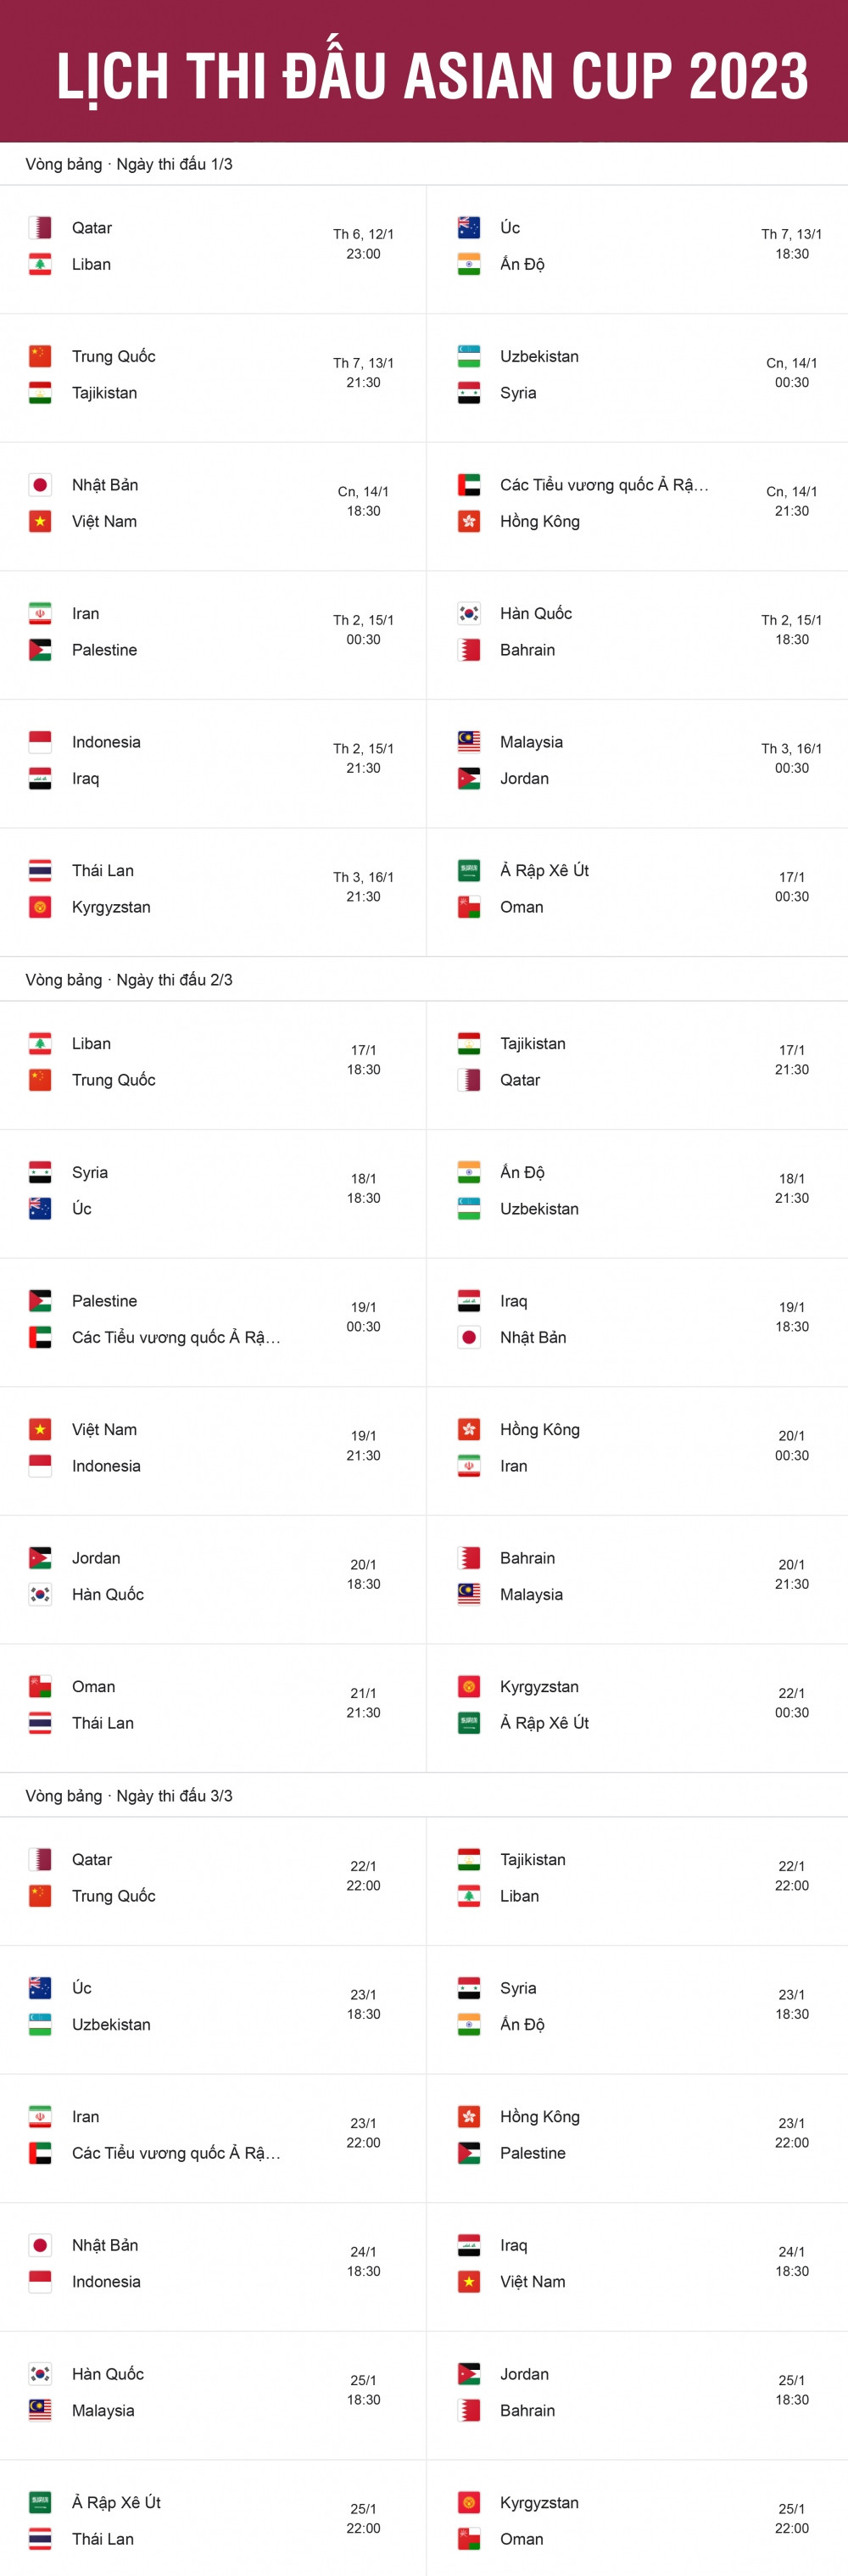Viewport: 848px width, 2576px height.
Task: Click the Thailand flag in Thái Lan vs Kyrgyzstan
Action: pyautogui.click(x=40, y=870)
